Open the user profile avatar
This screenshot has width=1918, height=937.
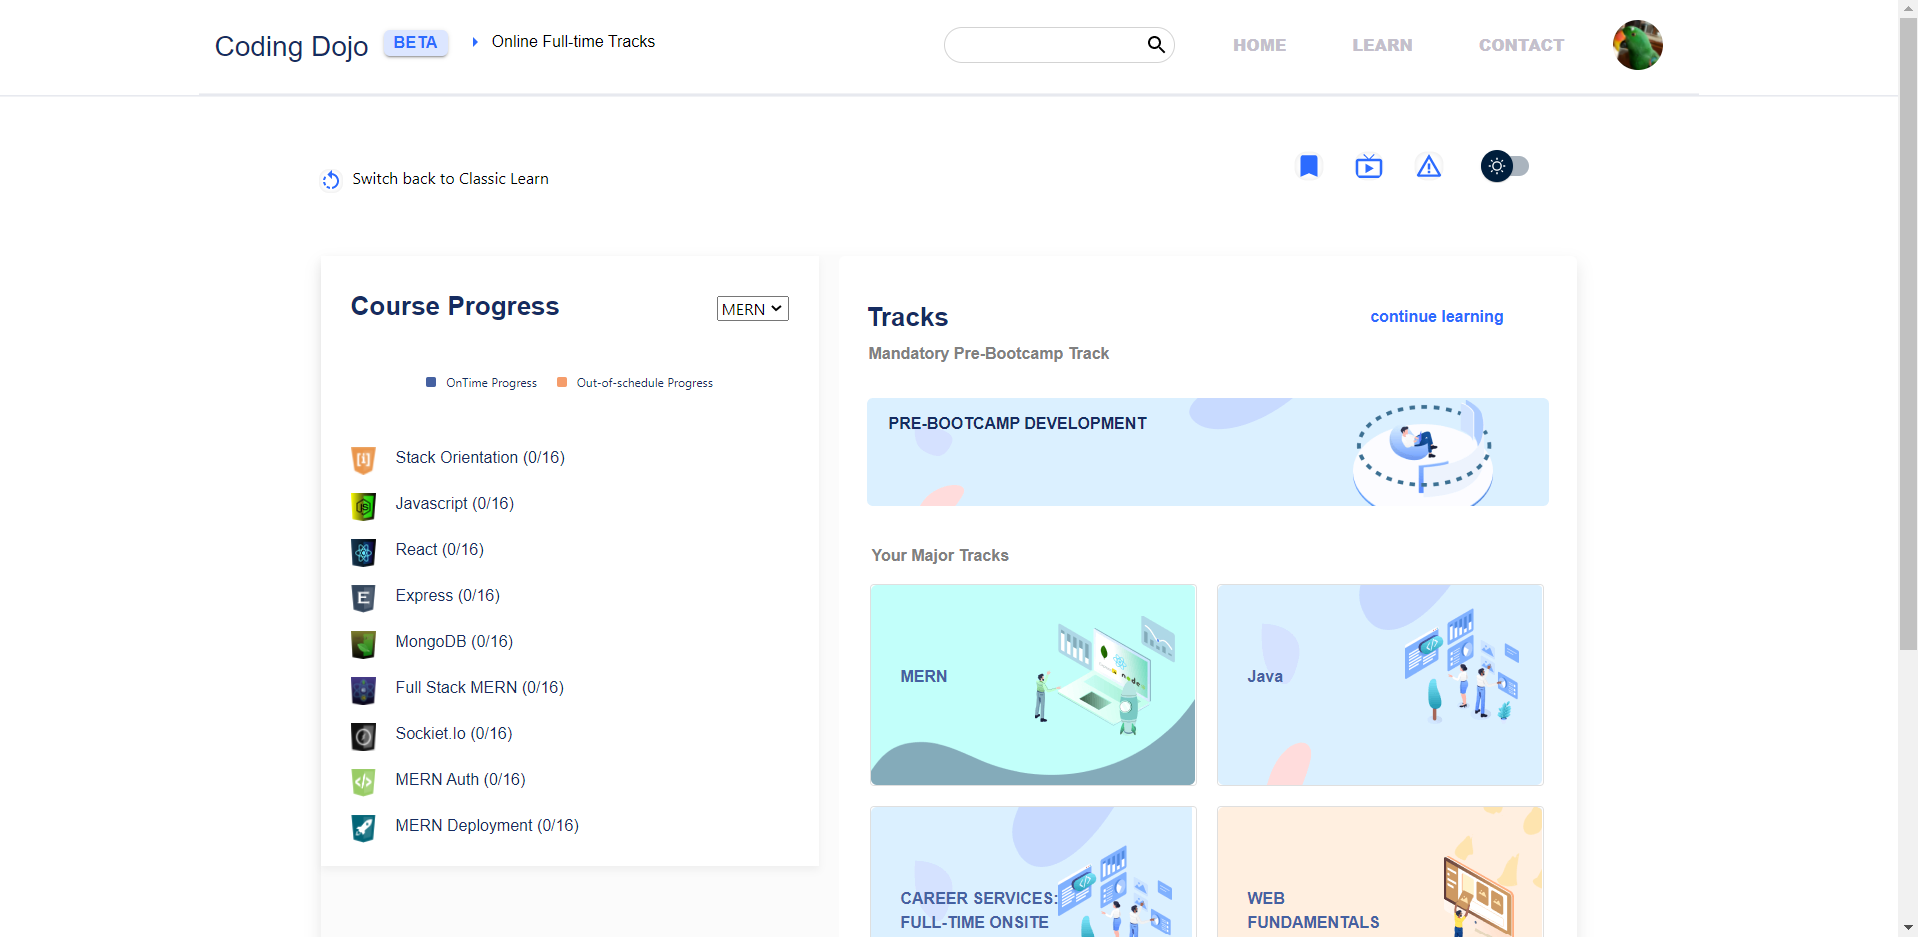coord(1637,45)
